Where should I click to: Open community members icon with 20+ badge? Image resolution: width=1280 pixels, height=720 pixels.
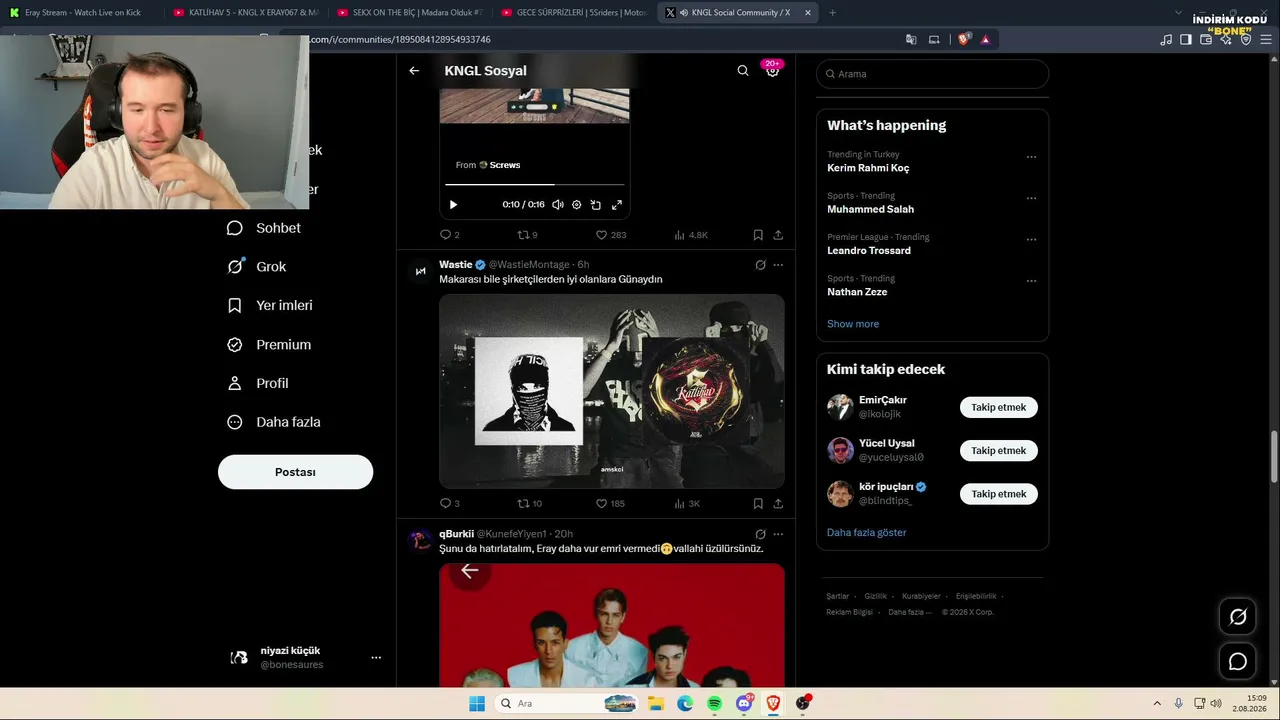coord(772,70)
